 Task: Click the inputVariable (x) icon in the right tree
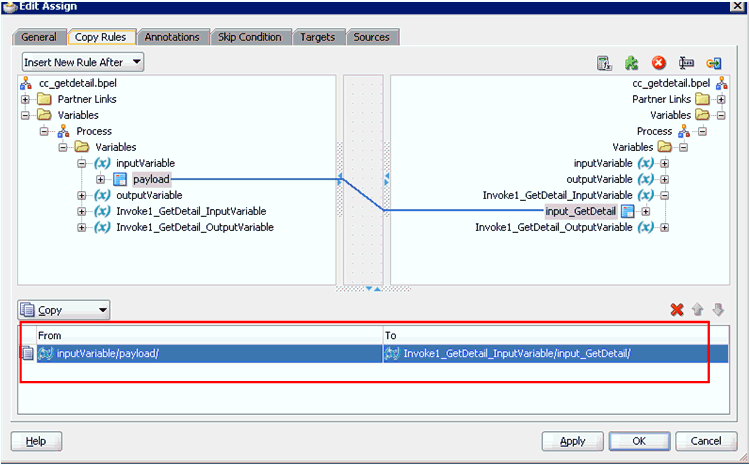pyautogui.click(x=646, y=163)
